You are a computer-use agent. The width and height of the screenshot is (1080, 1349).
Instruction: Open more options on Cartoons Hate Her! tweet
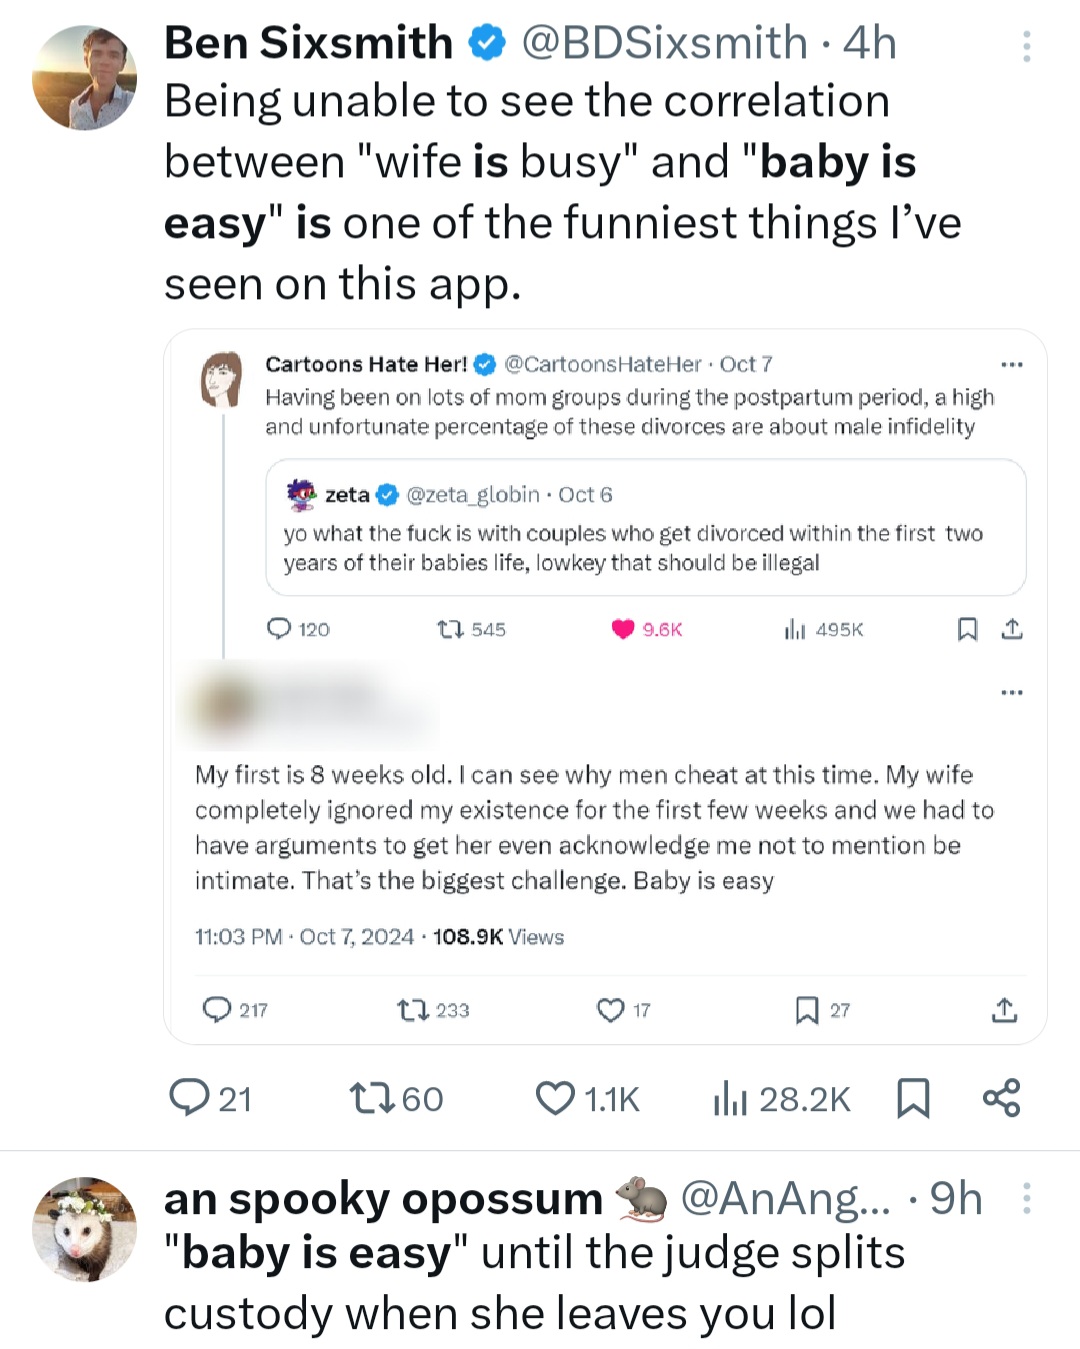(1012, 364)
